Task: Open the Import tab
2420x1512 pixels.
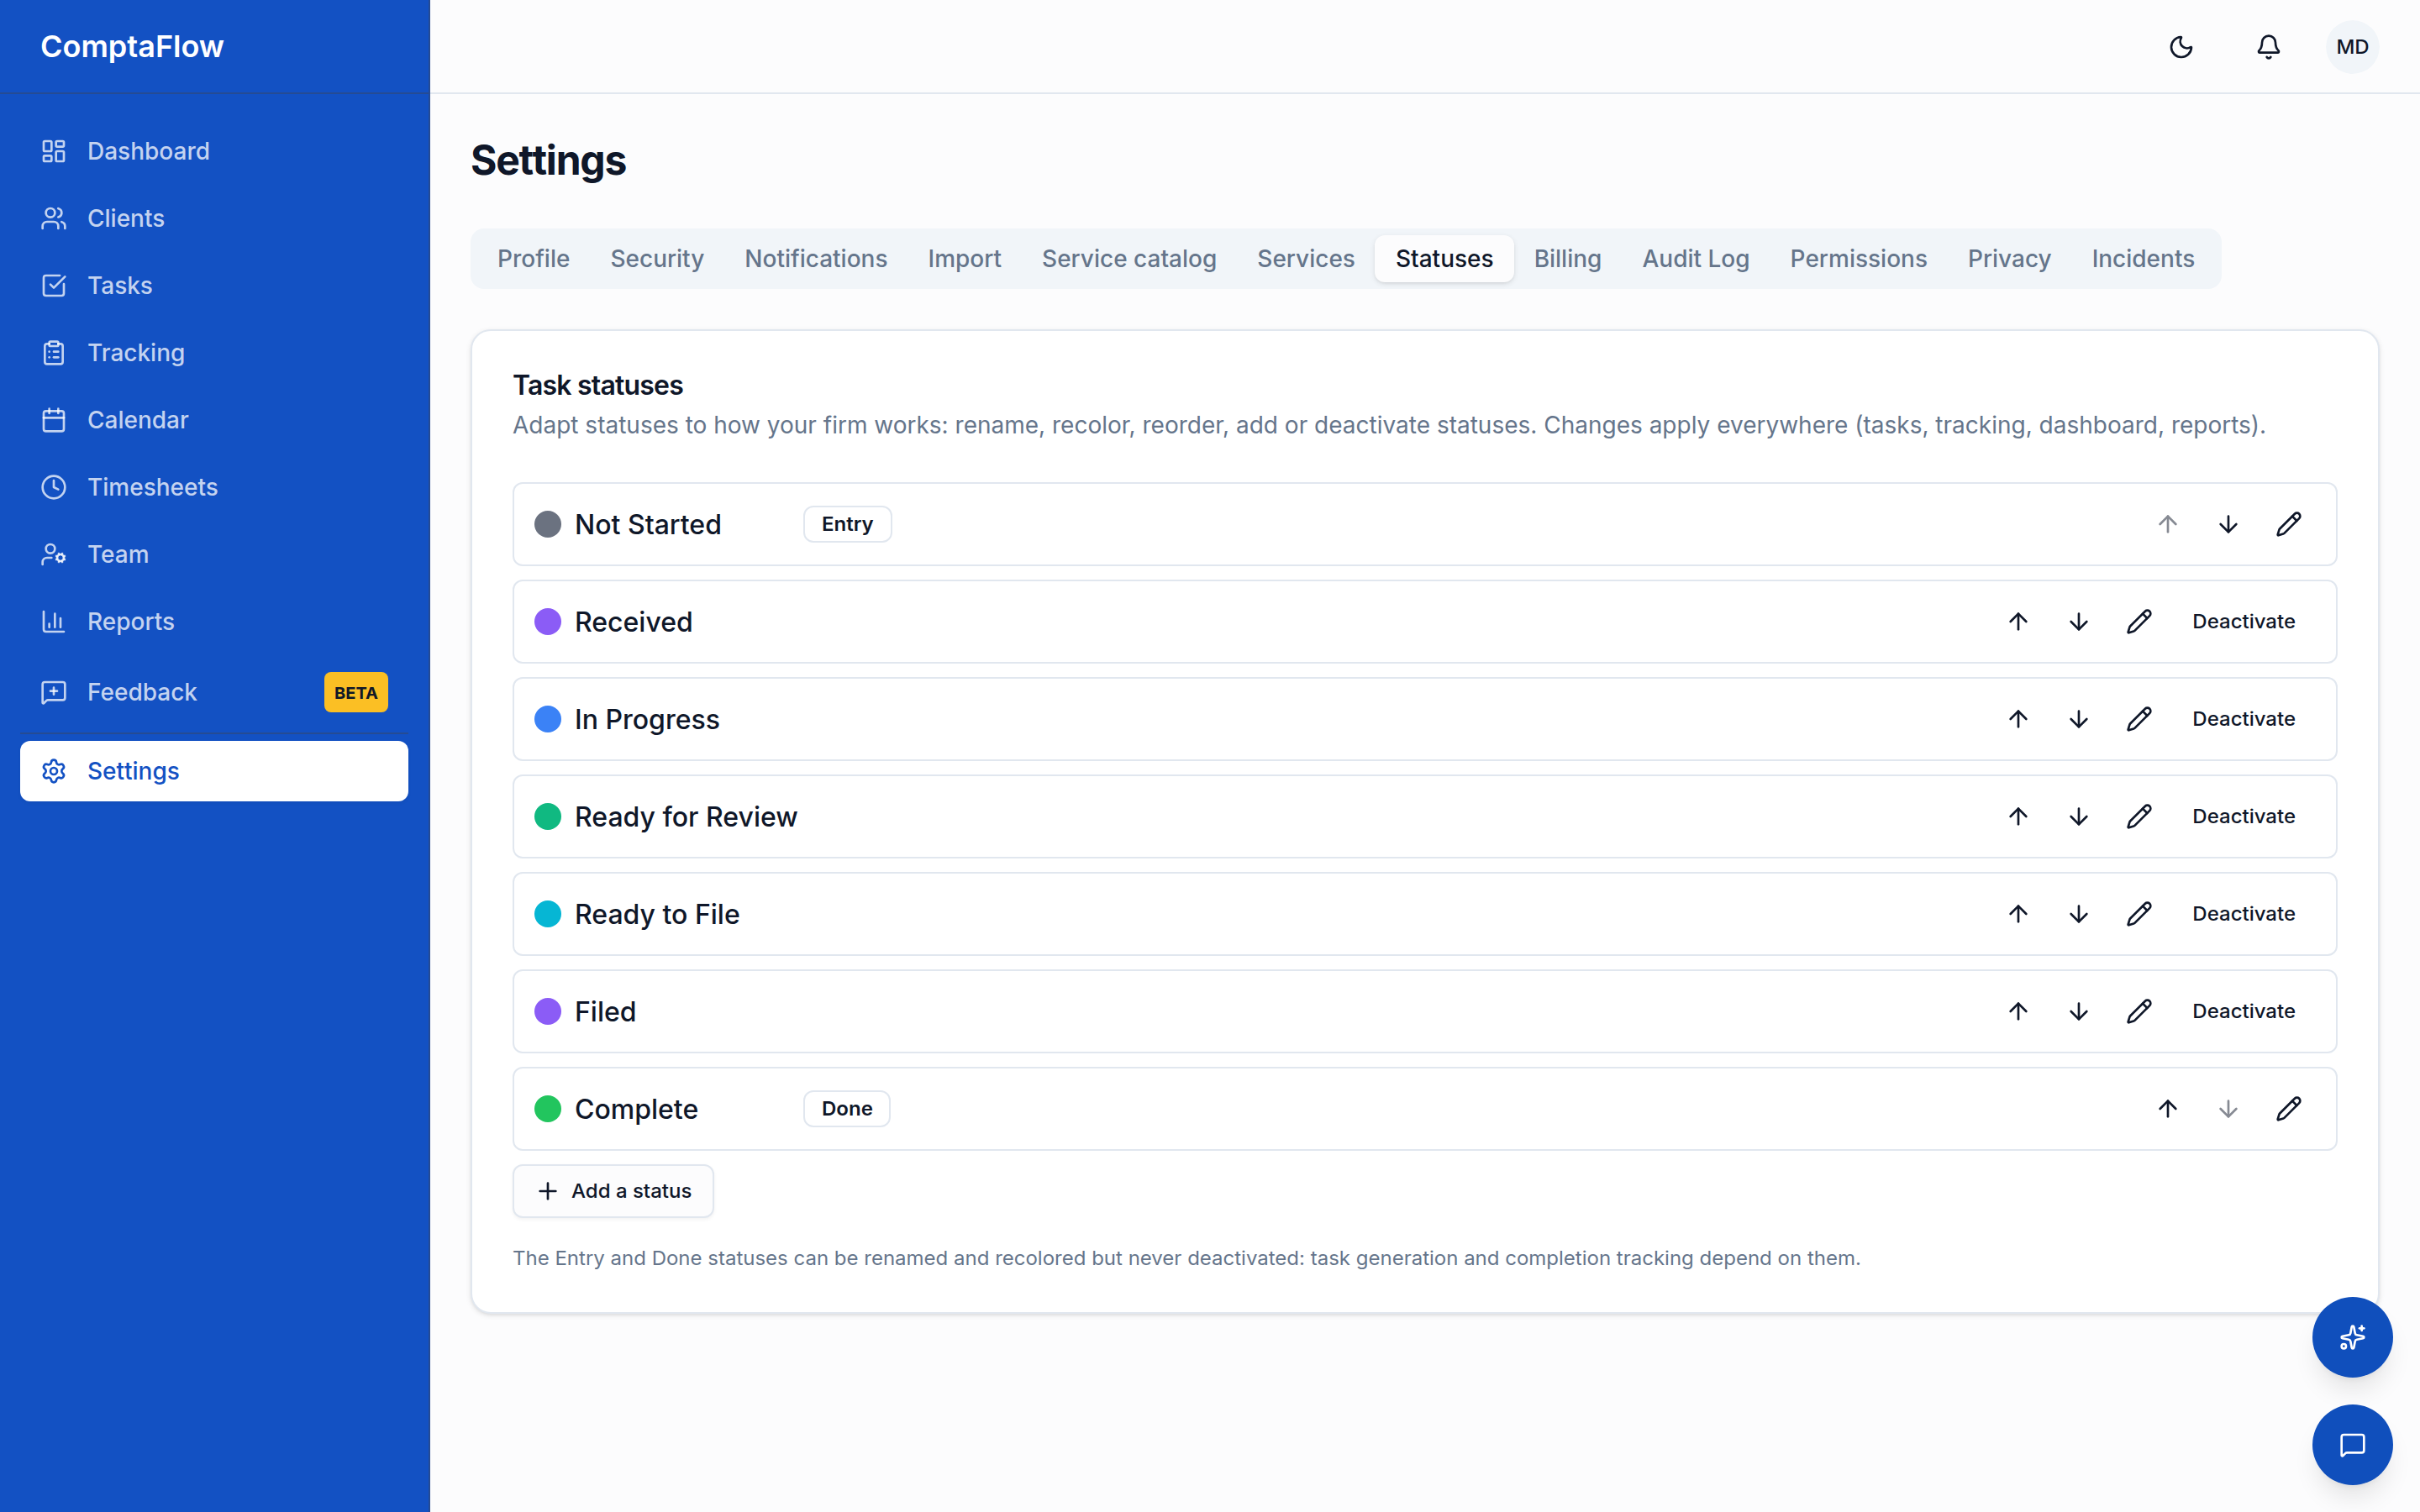Action: tap(964, 259)
